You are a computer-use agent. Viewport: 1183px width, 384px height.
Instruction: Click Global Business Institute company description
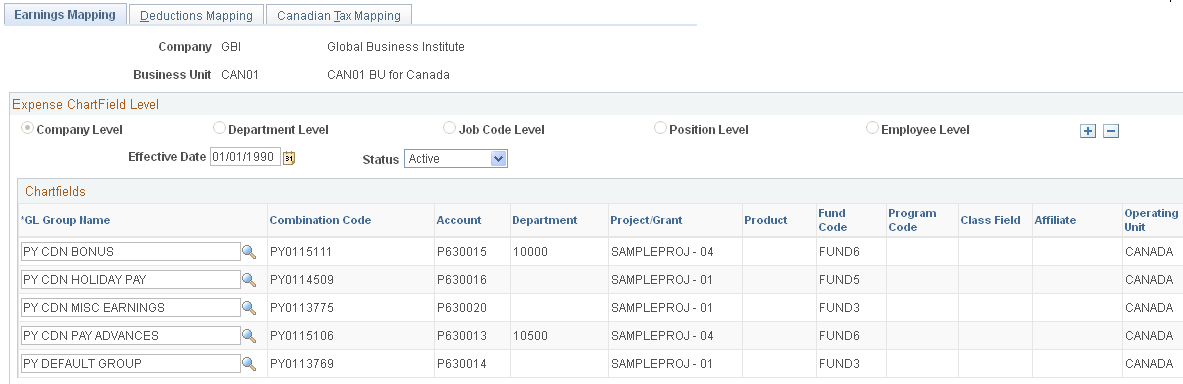click(x=395, y=47)
